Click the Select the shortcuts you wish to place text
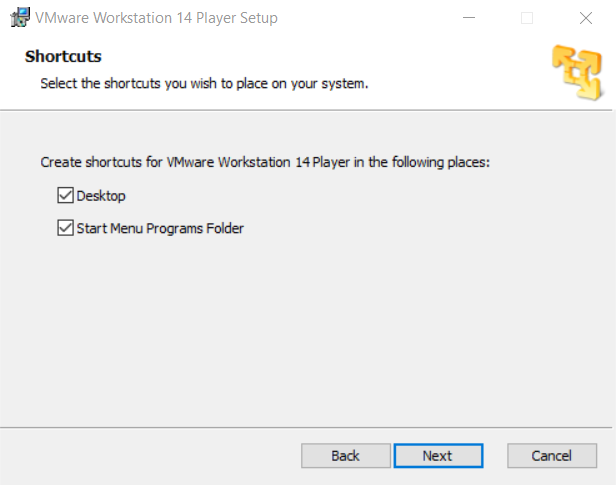This screenshot has width=616, height=485. (x=204, y=84)
